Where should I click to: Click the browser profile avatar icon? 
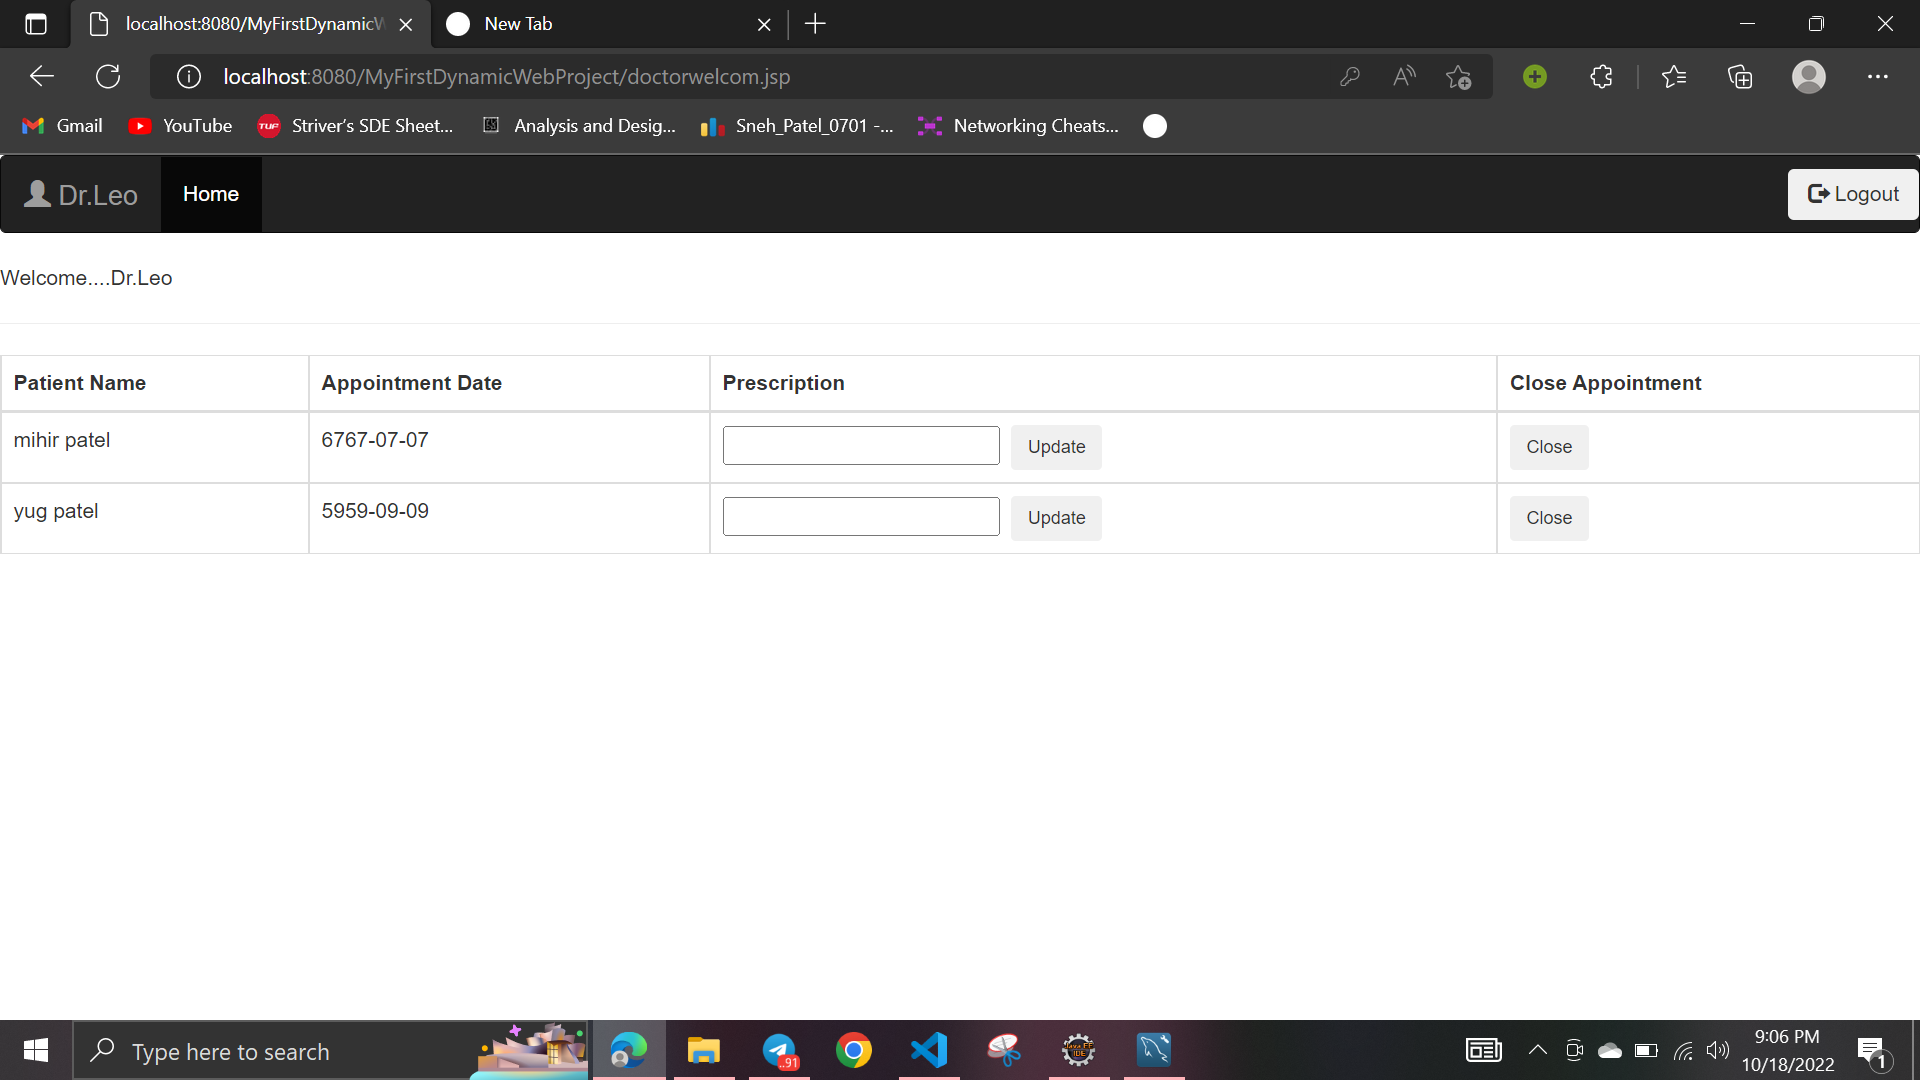click(1809, 76)
